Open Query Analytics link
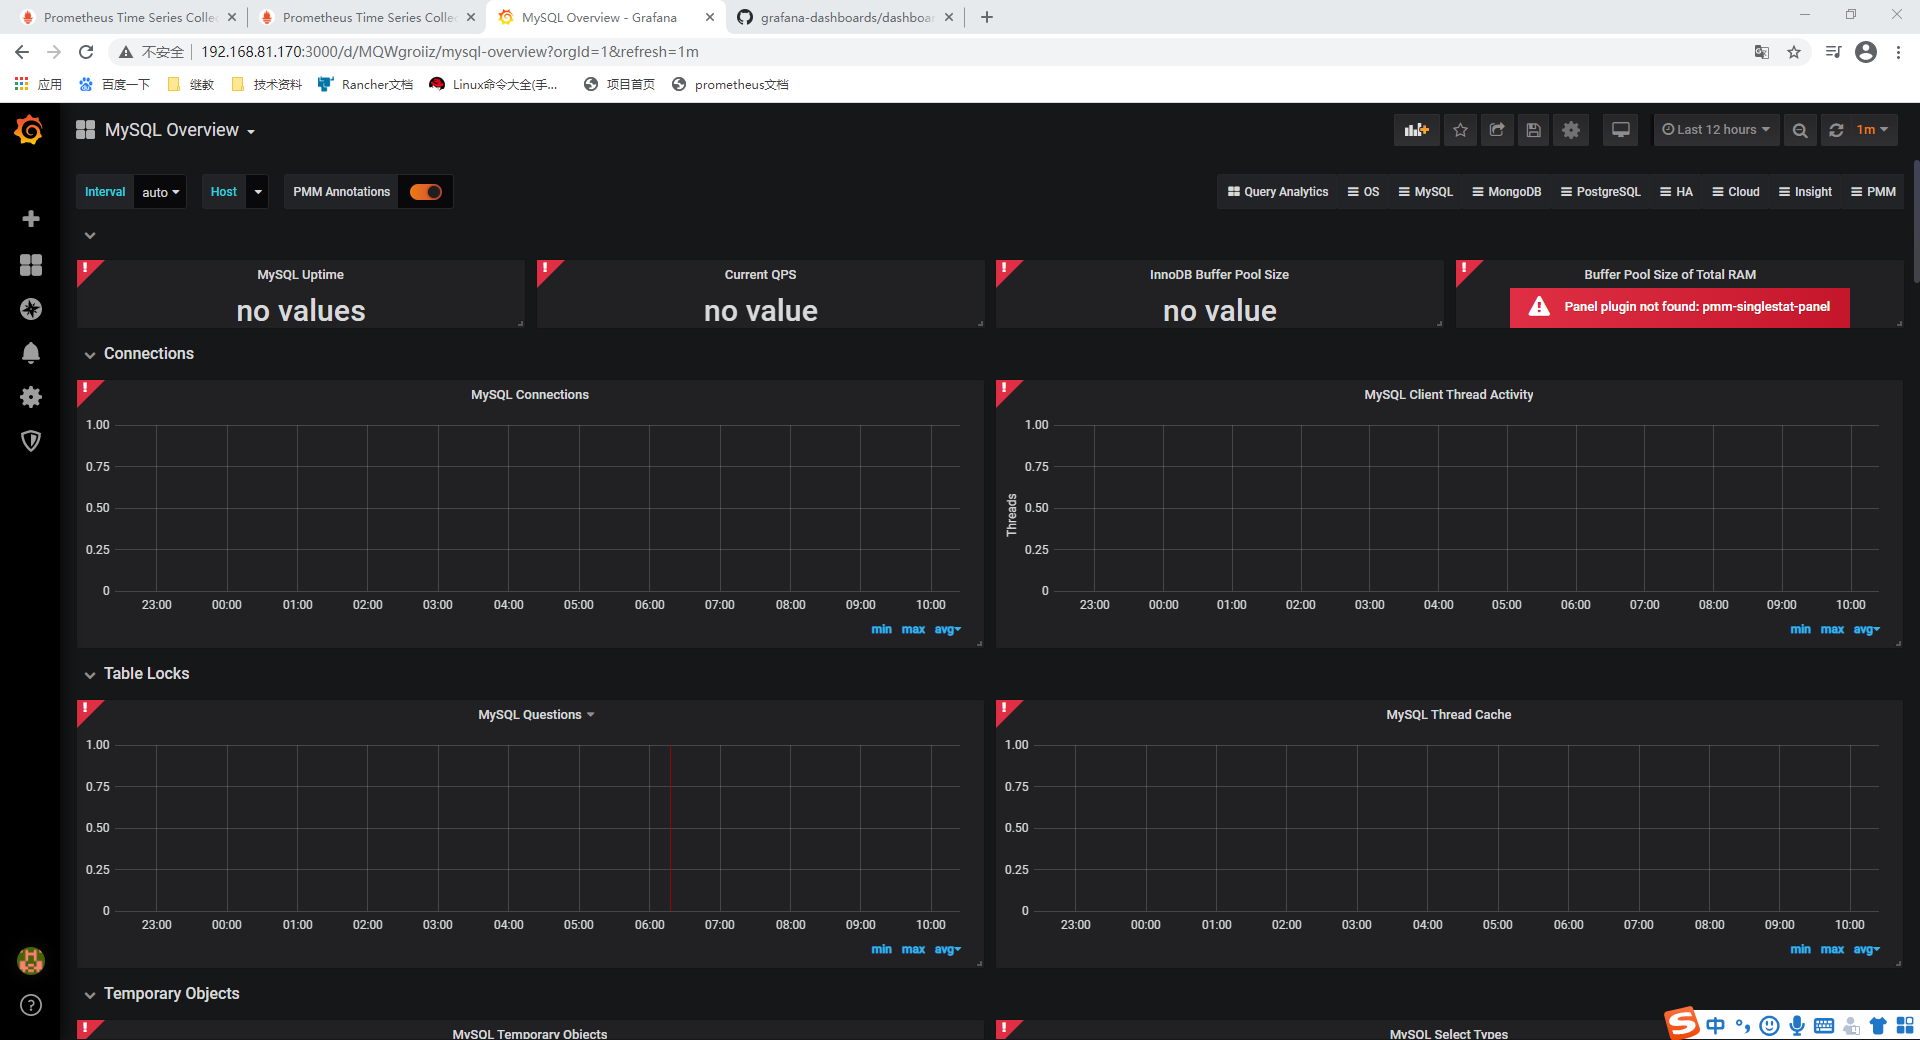Viewport: 1920px width, 1040px height. 1278,192
